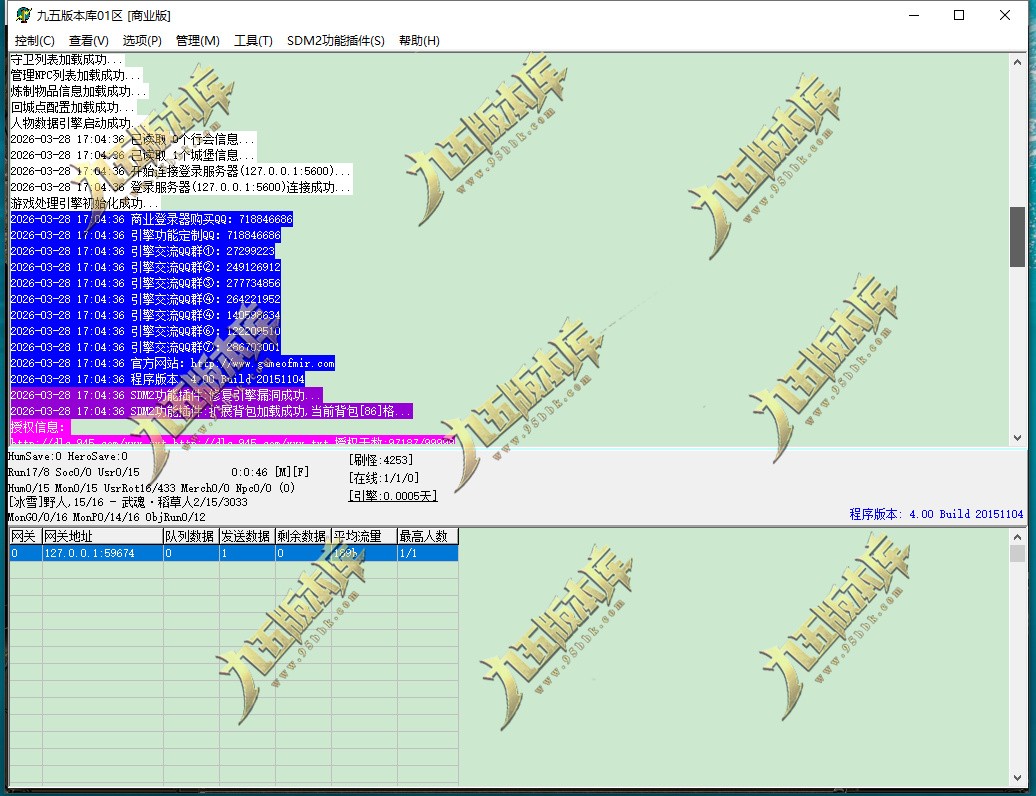The image size is (1036, 796).
Task: Click the 程序版本: 4.00 Build 20151104 label
Action: 936,514
